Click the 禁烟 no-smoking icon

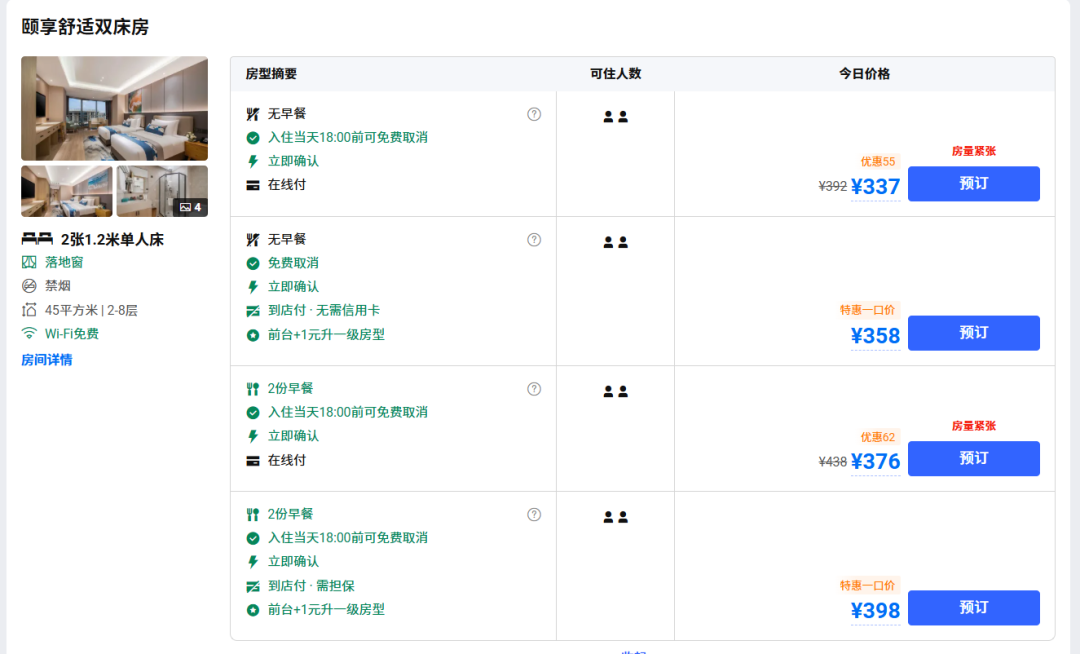coord(29,286)
